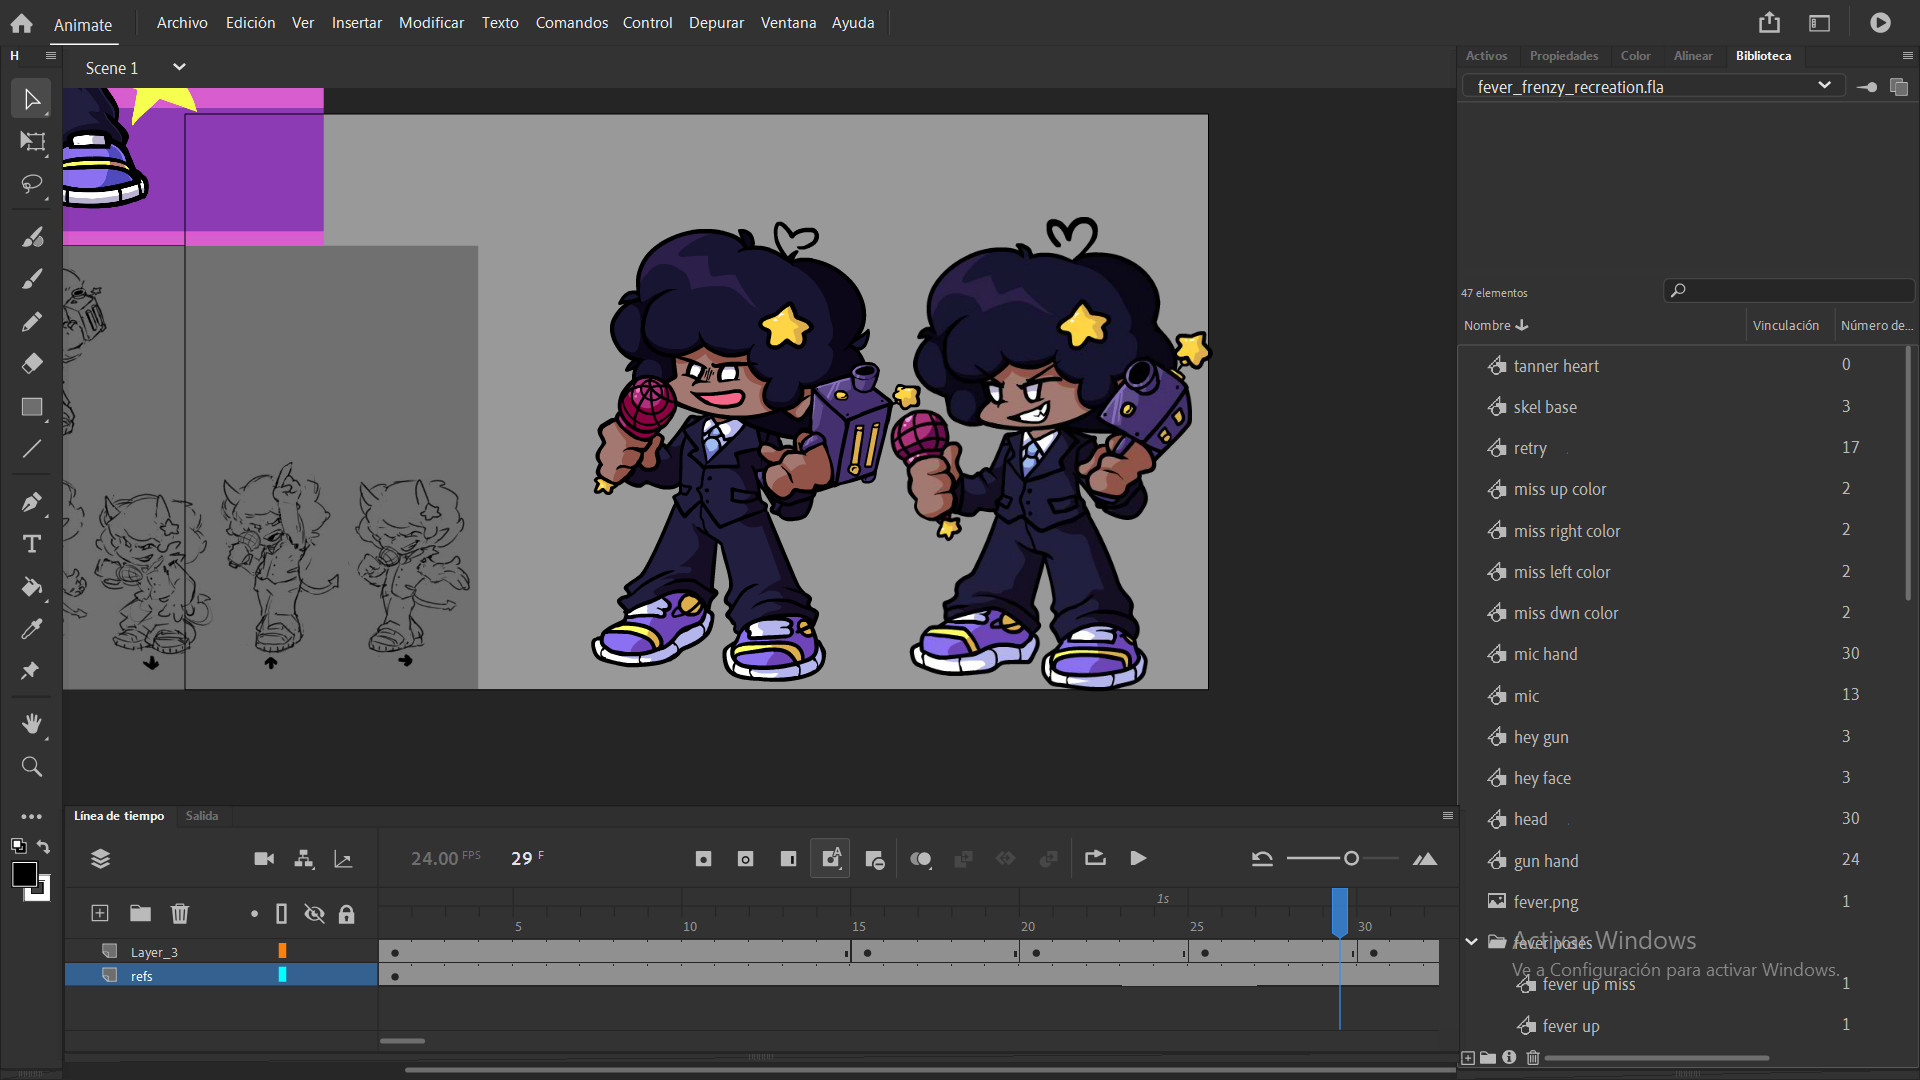Image resolution: width=1920 pixels, height=1080 pixels.
Task: Toggle visibility of all layers
Action: [314, 913]
